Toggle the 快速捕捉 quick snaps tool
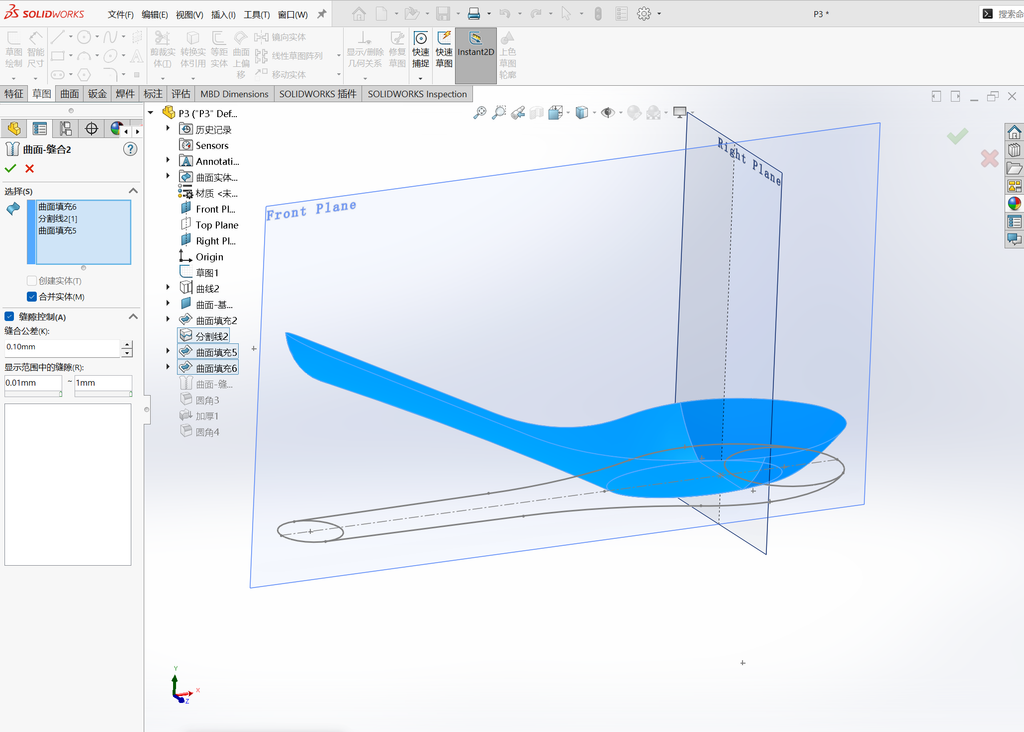Viewport: 1024px width, 732px height. click(421, 50)
